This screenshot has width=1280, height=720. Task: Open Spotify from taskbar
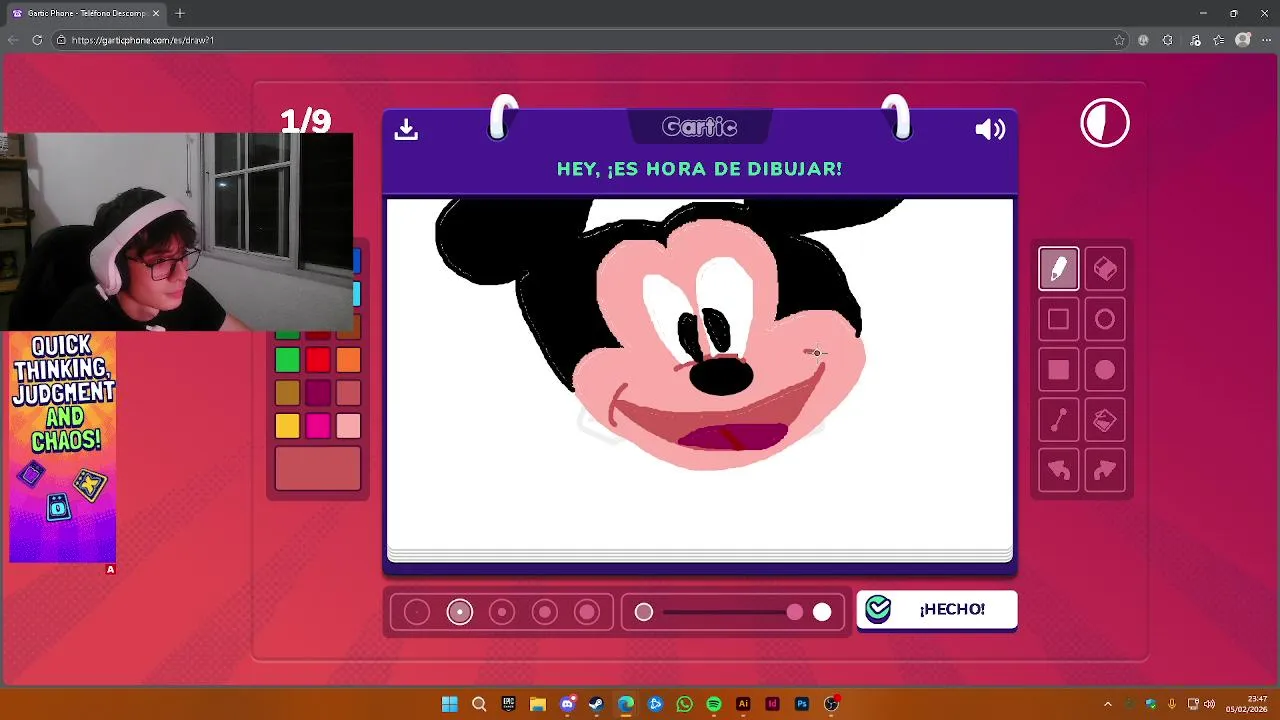(x=714, y=704)
